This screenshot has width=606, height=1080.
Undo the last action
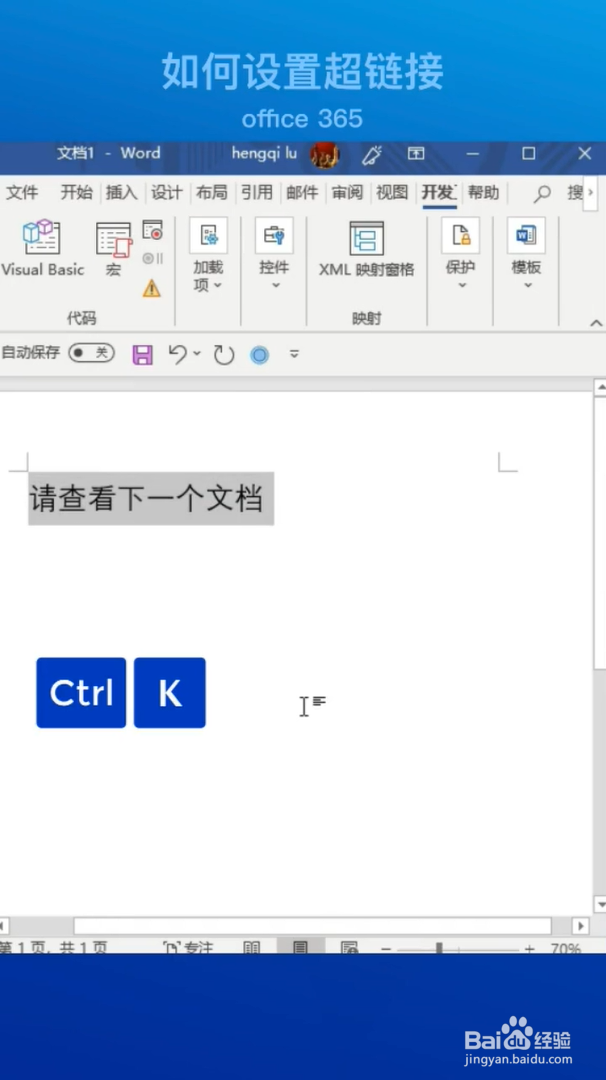(x=177, y=355)
